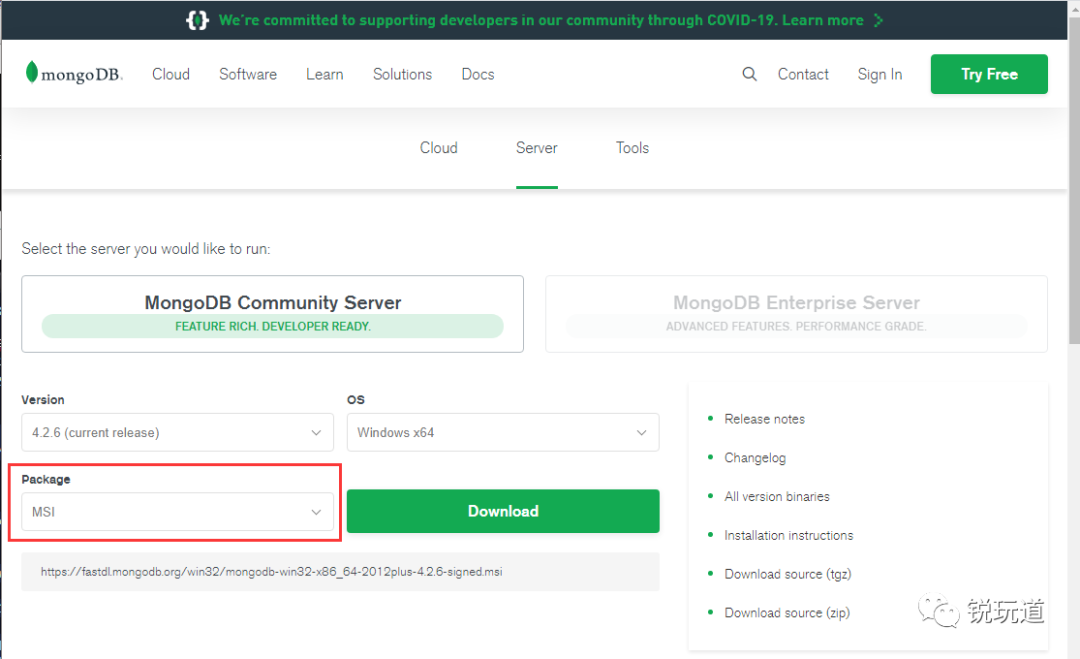Open the Release notes link

(765, 419)
